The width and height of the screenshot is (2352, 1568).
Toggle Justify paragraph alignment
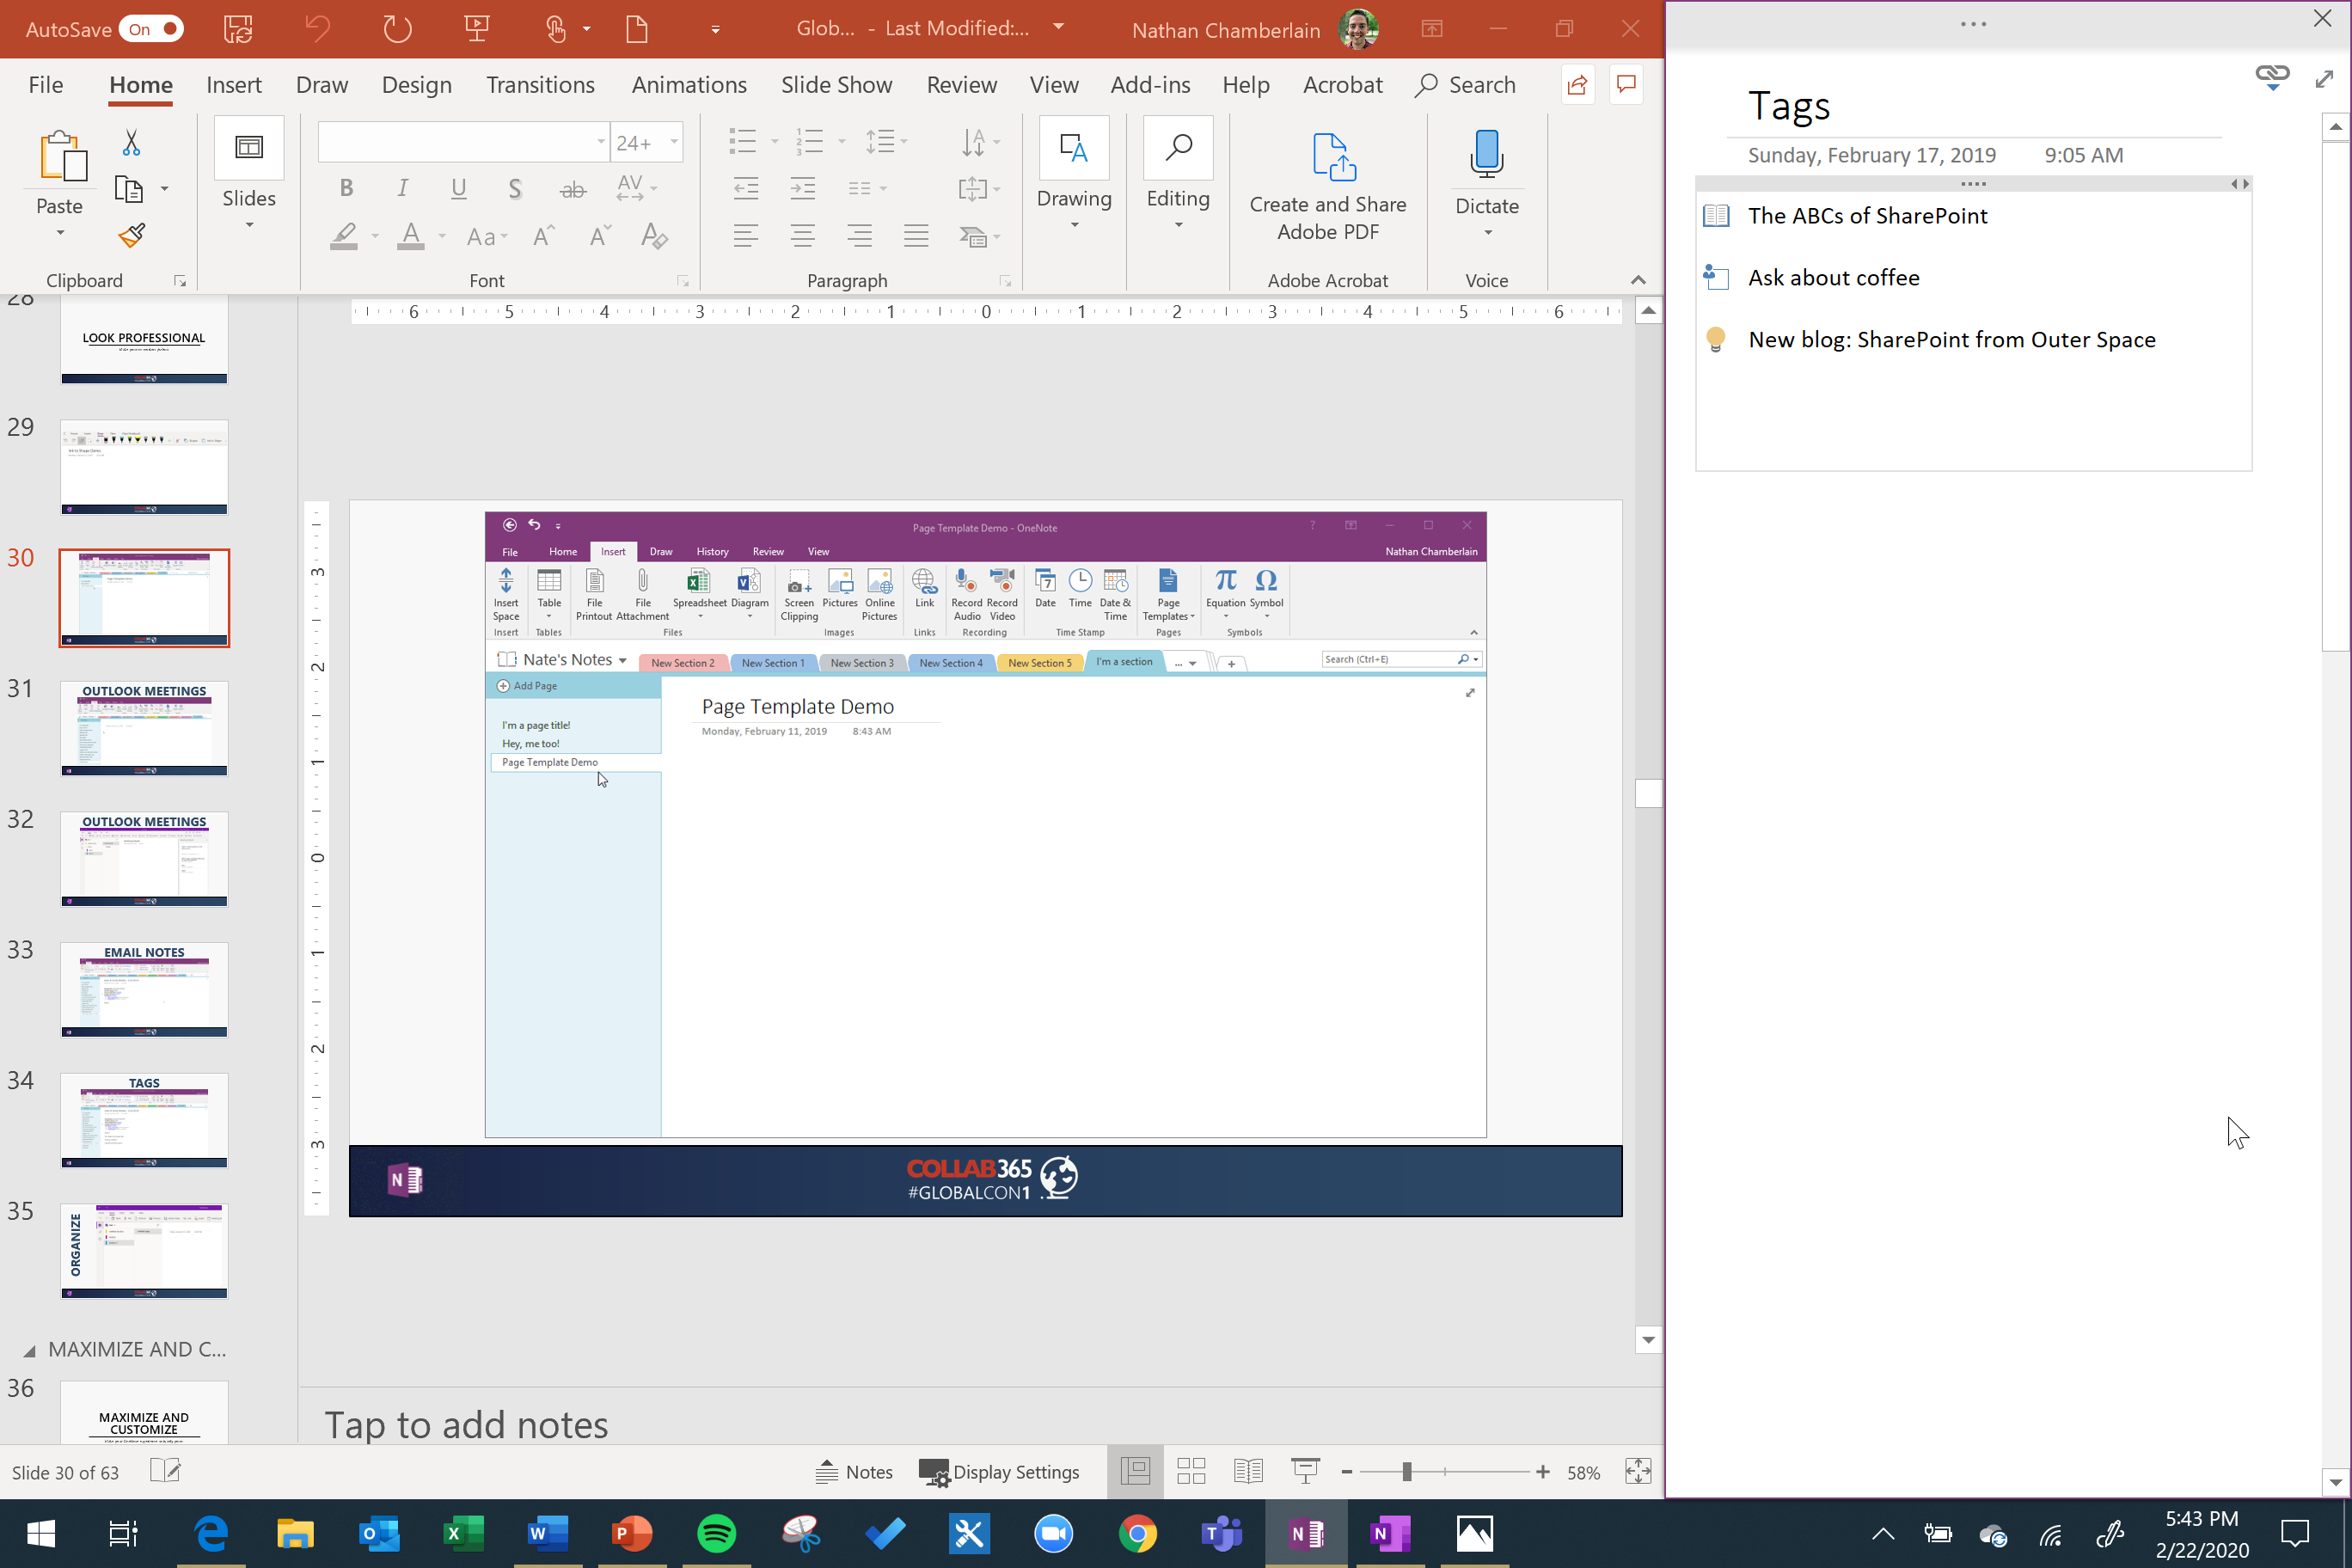916,236
